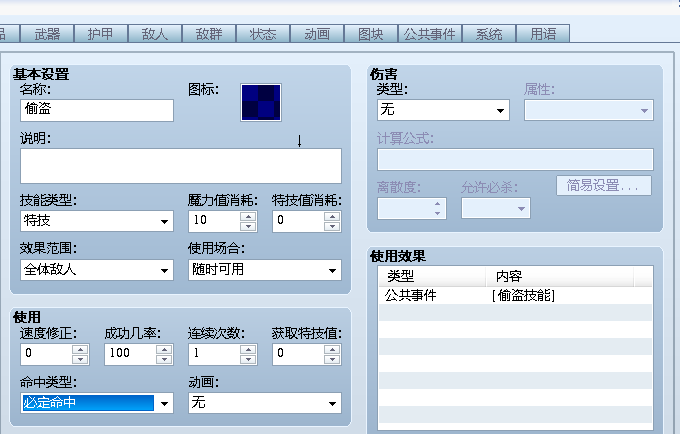The width and height of the screenshot is (680, 434).
Task: Decrease the 特技值消耗 value with down arrow
Action: point(332,226)
